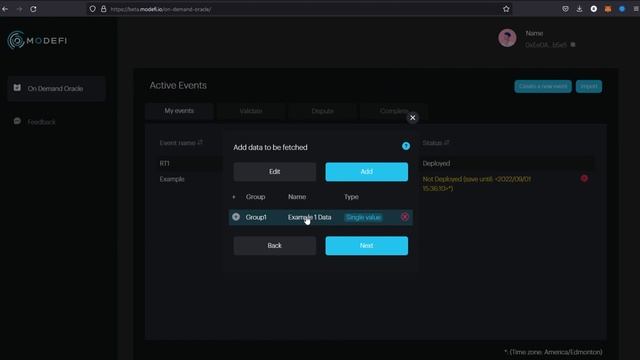This screenshot has width=640, height=360.
Task: Switch to Dispute tab
Action: pyautogui.click(x=322, y=111)
